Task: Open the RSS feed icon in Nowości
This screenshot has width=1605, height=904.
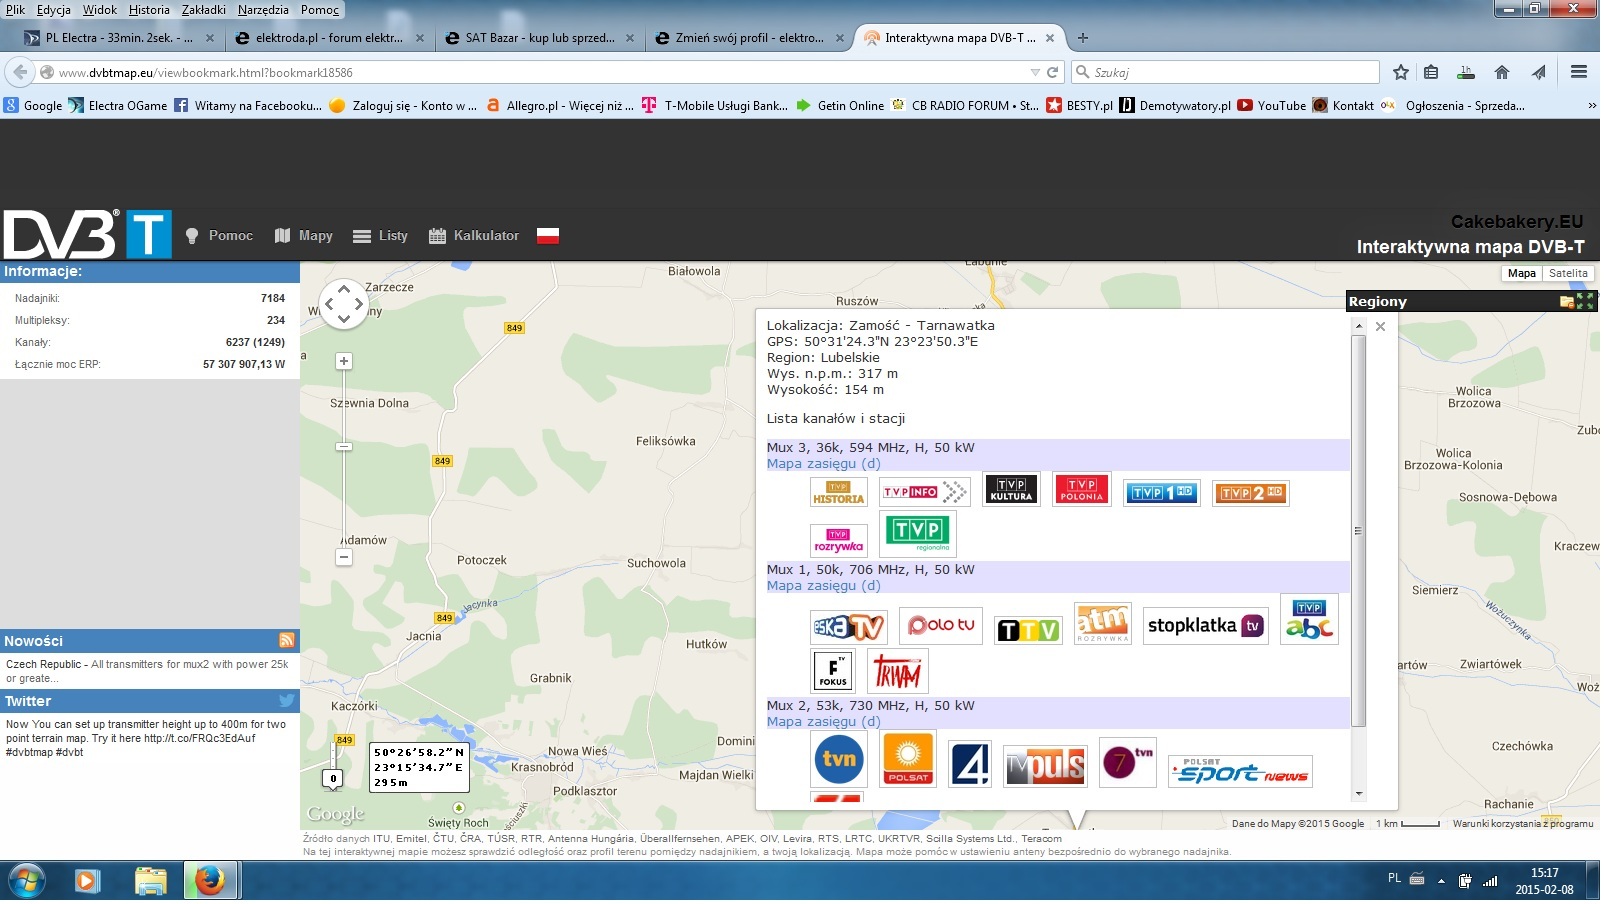Action: click(x=288, y=641)
